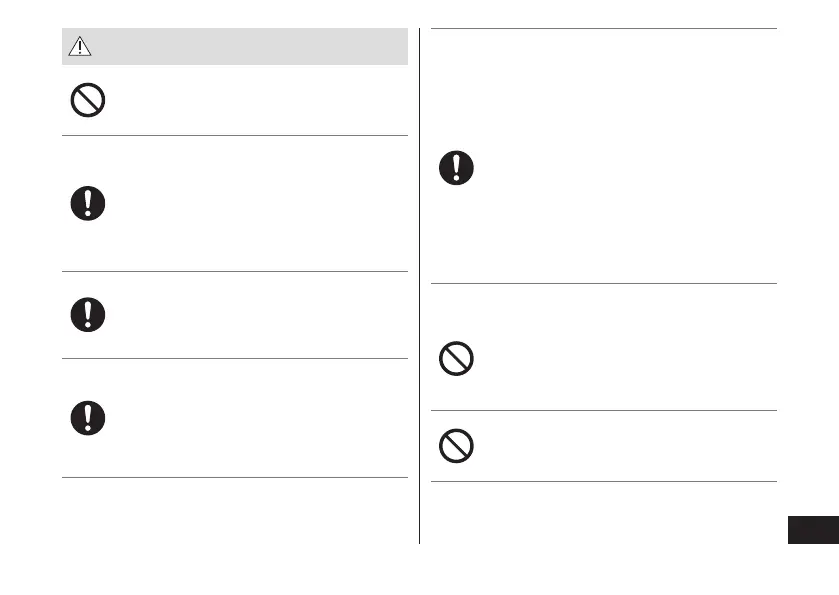Click the divider under the first left exclamation icon

click(x=235, y=271)
